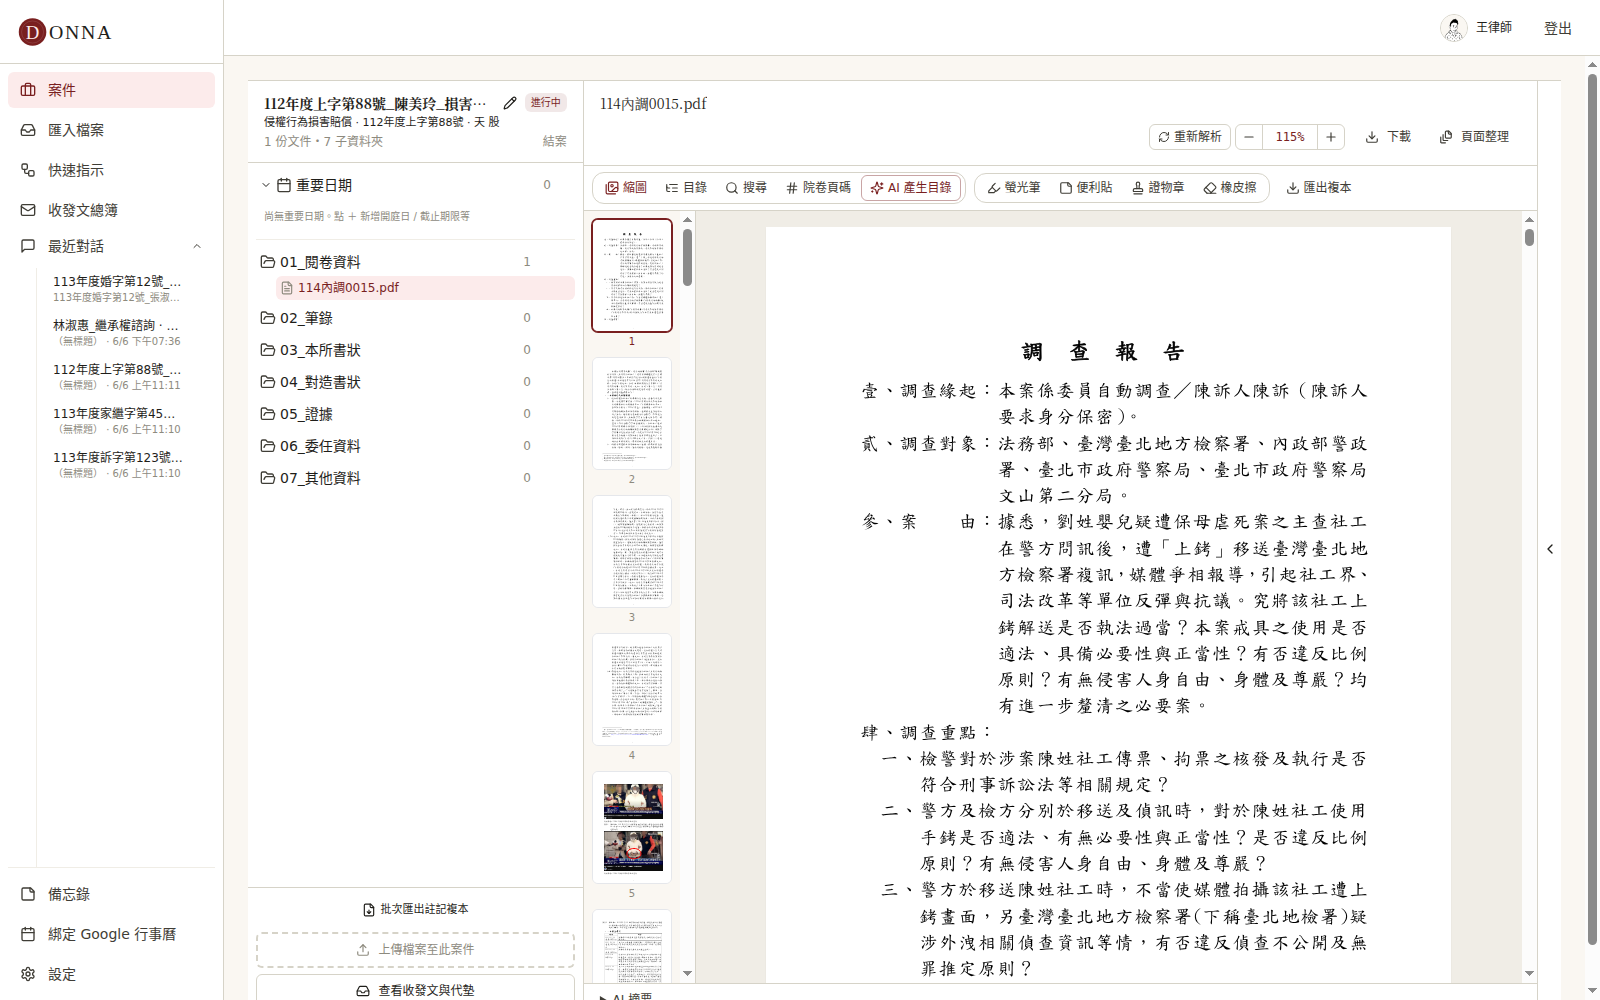The width and height of the screenshot is (1600, 1000).
Task: Zoom in with the plus button
Action: 1331,137
